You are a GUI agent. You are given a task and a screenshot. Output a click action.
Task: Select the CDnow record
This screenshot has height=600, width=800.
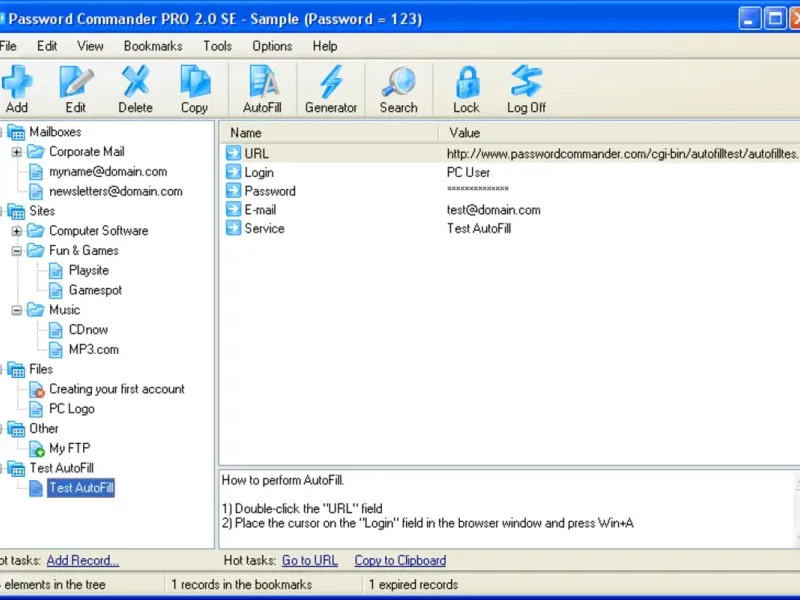click(88, 330)
